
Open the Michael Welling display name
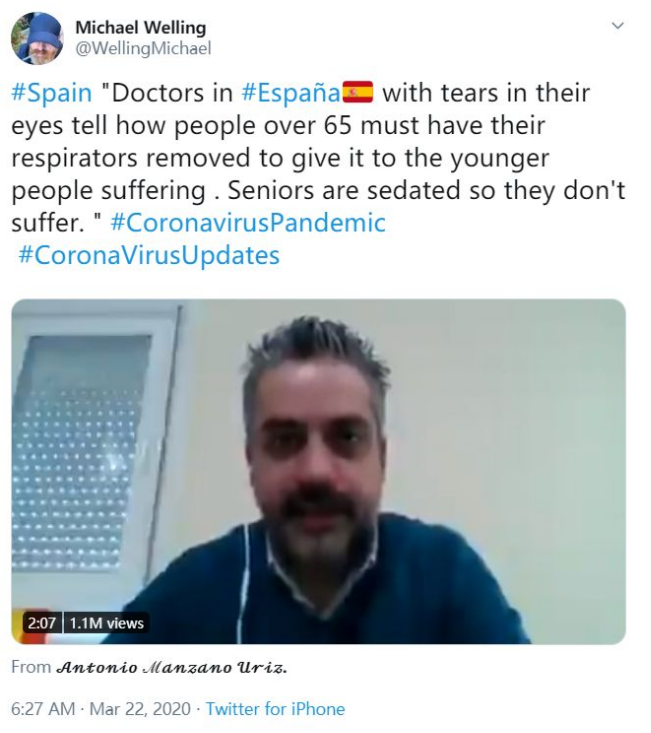coord(140,28)
